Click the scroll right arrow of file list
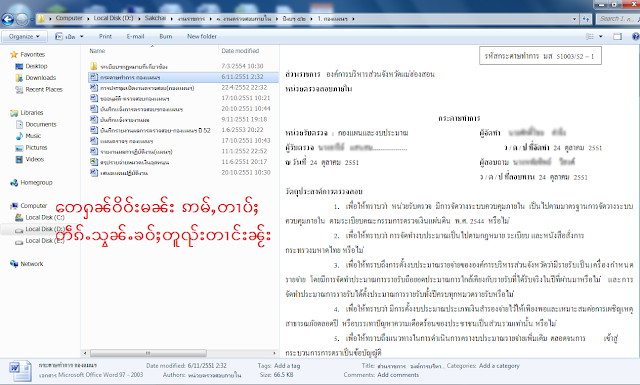The width and height of the screenshot is (640, 385). [x=274, y=353]
